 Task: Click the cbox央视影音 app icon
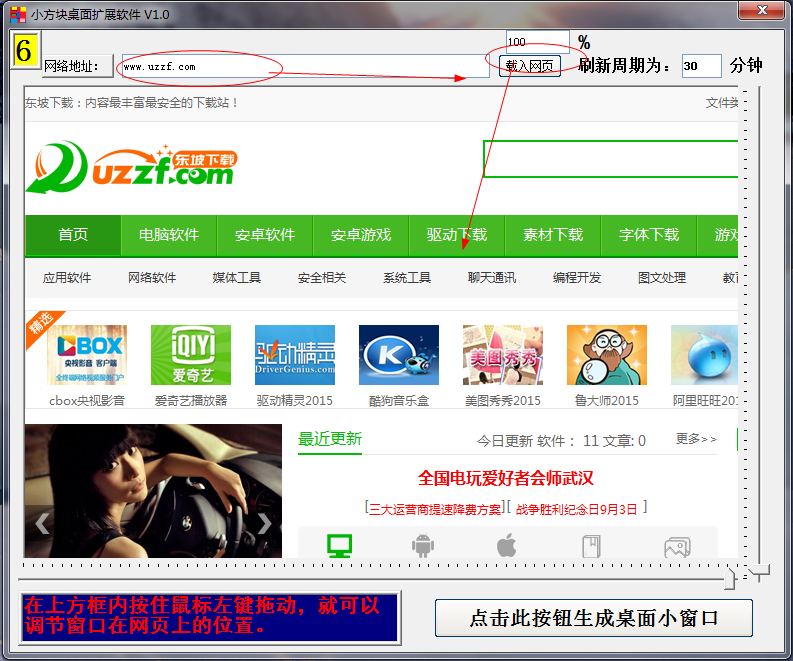[87, 355]
